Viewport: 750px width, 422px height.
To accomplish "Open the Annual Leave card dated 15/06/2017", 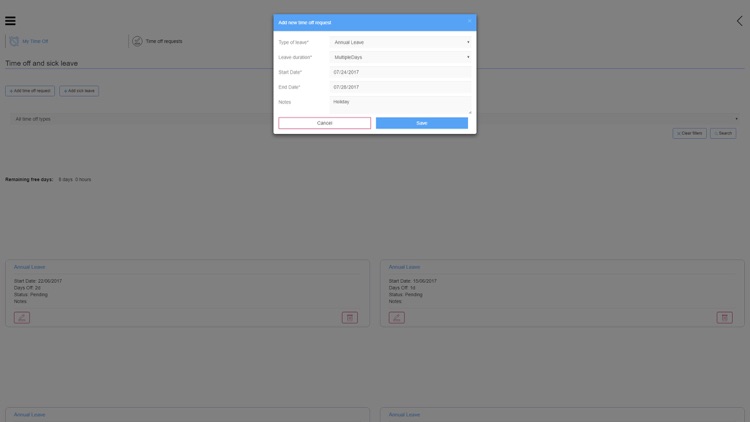I will point(562,293).
